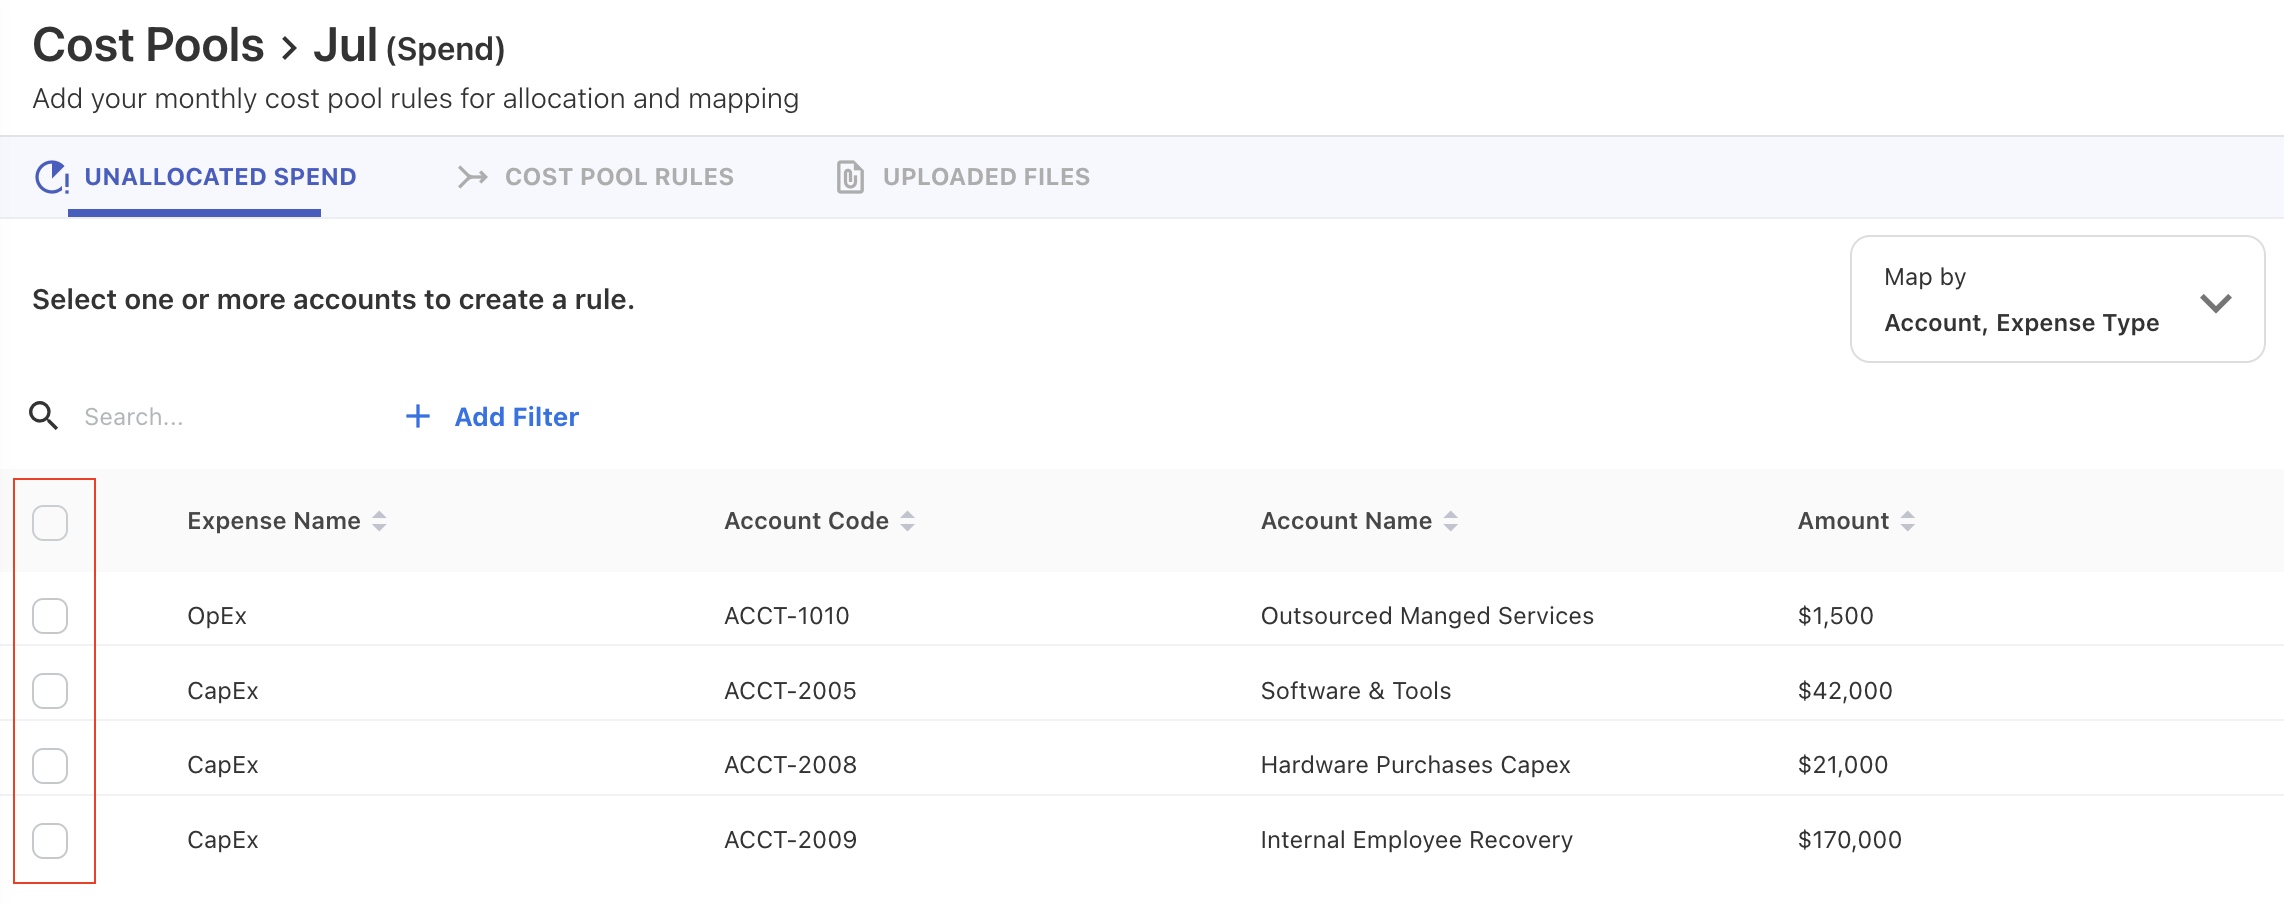Sort by Amount arrows icon
The width and height of the screenshot is (2284, 904).
tap(1907, 521)
